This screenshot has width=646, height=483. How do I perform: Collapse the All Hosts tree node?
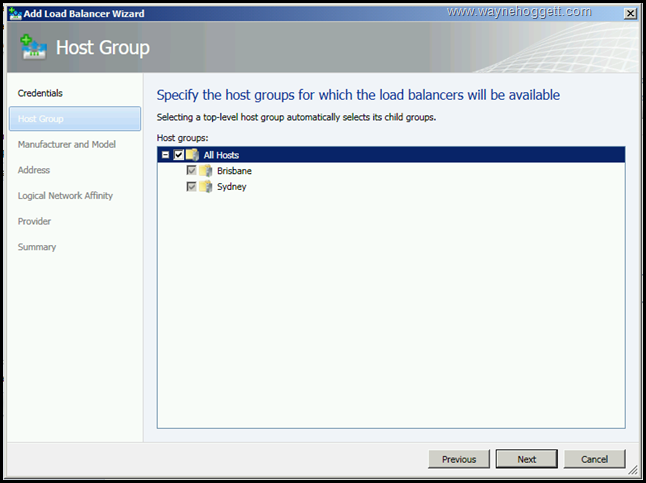pos(165,155)
